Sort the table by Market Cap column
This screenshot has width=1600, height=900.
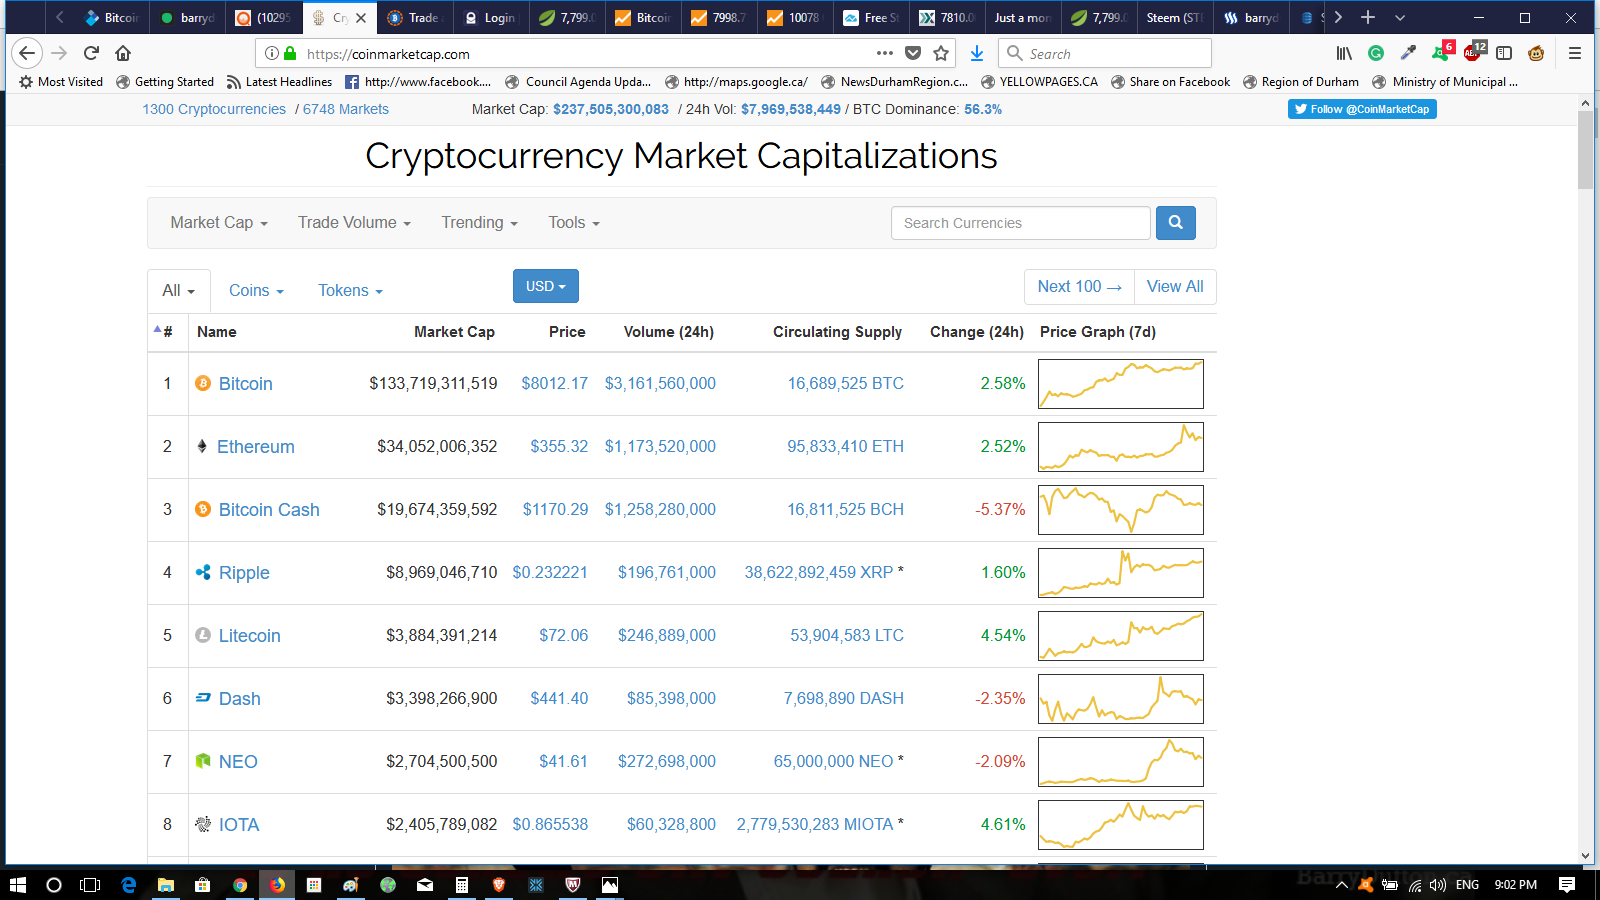454,332
